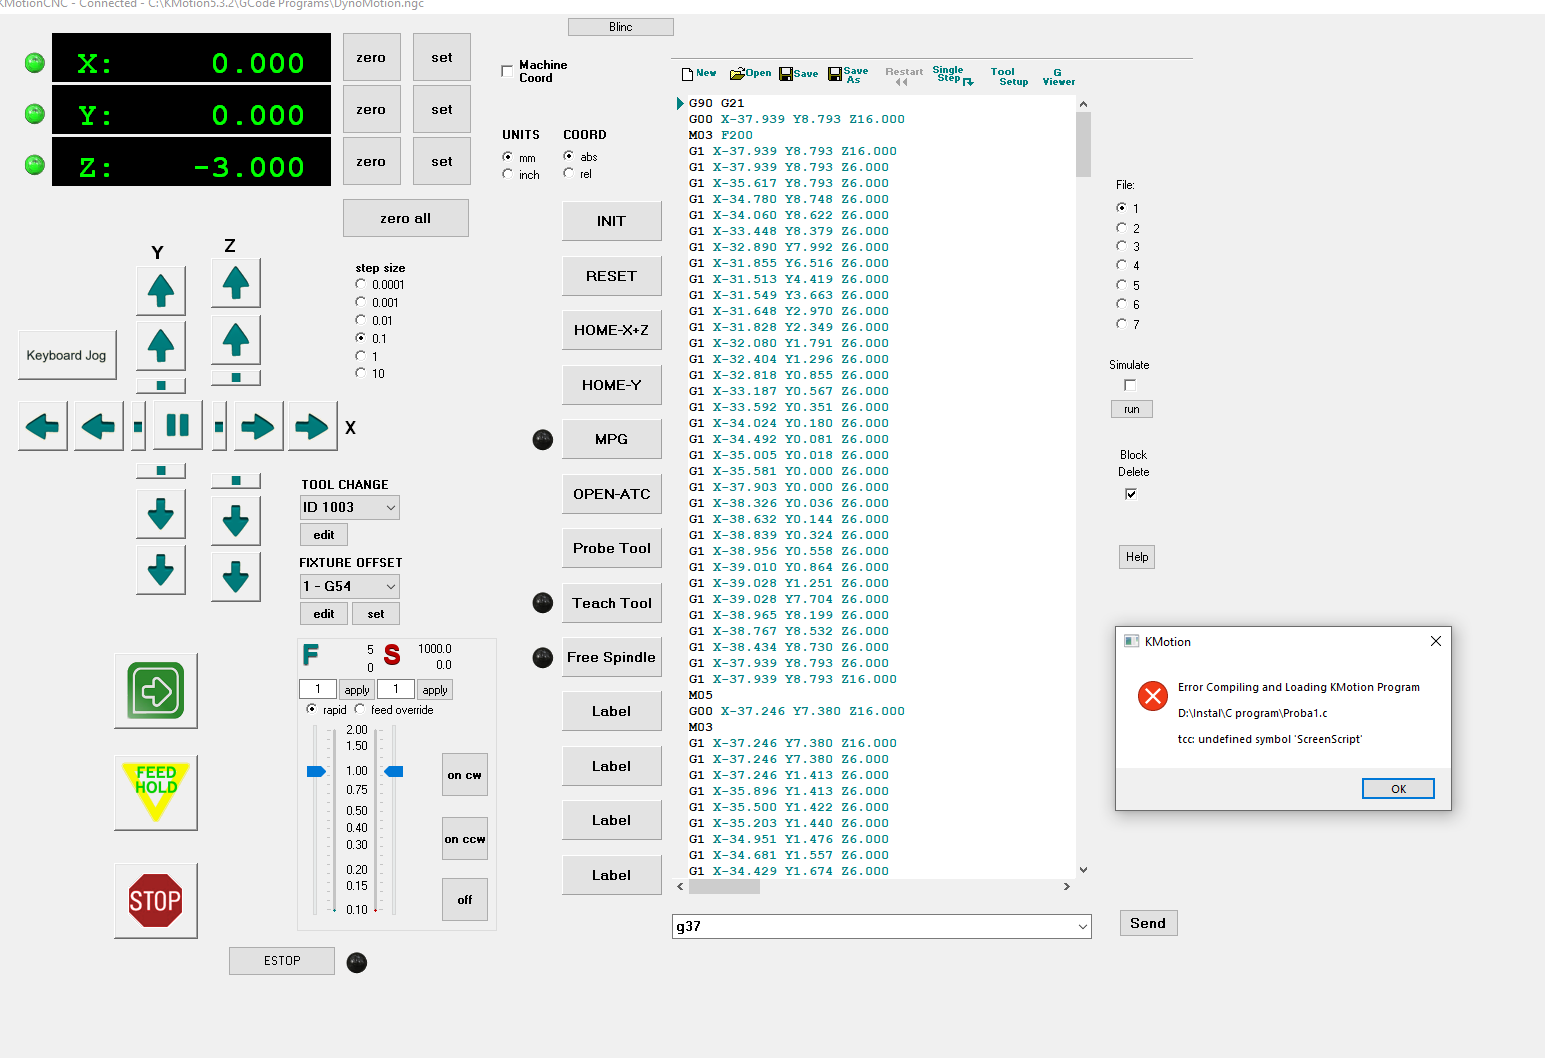Hit the red STOP sign button

click(156, 901)
